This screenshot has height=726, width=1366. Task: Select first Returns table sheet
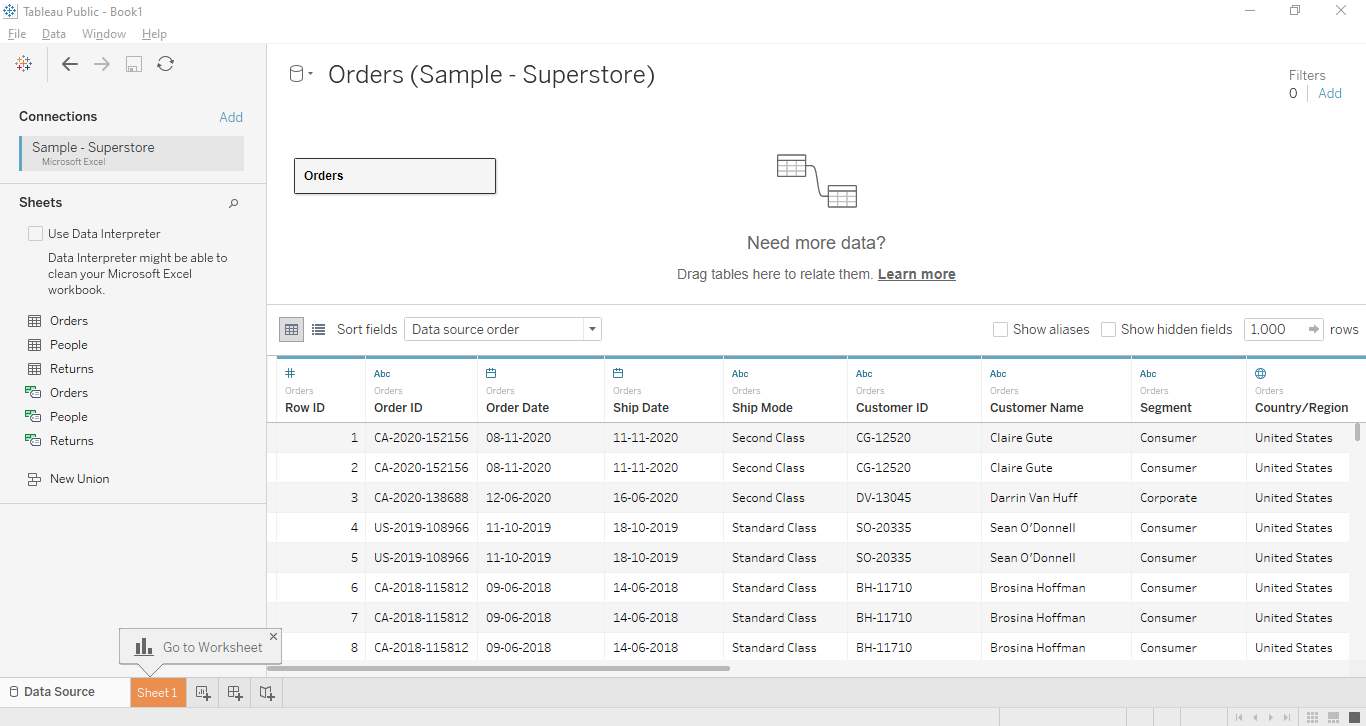click(x=72, y=369)
